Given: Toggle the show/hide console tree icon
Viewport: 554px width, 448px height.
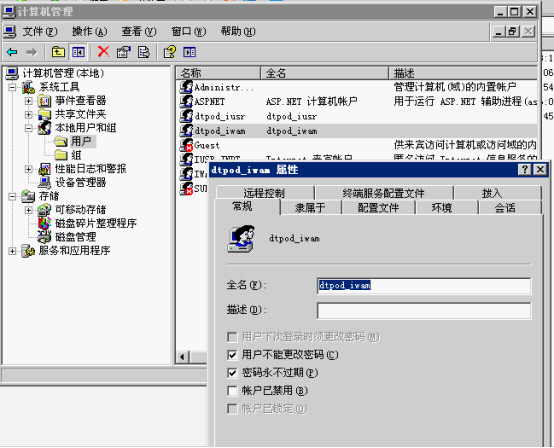Looking at the screenshot, I should [x=78, y=52].
